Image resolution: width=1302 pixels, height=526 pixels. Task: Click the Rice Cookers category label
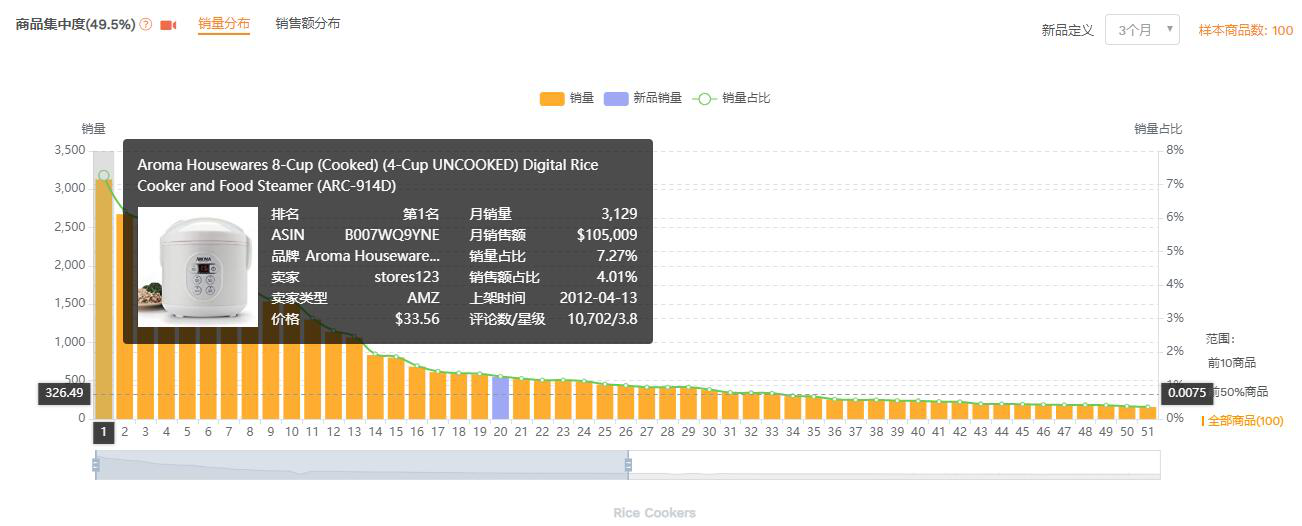[654, 513]
